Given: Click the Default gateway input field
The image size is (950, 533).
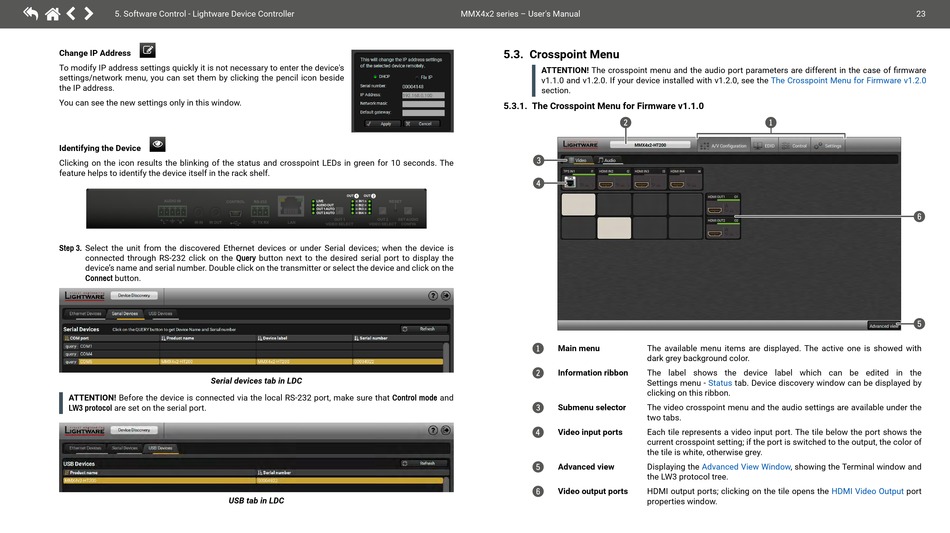Looking at the screenshot, I should point(423,112).
